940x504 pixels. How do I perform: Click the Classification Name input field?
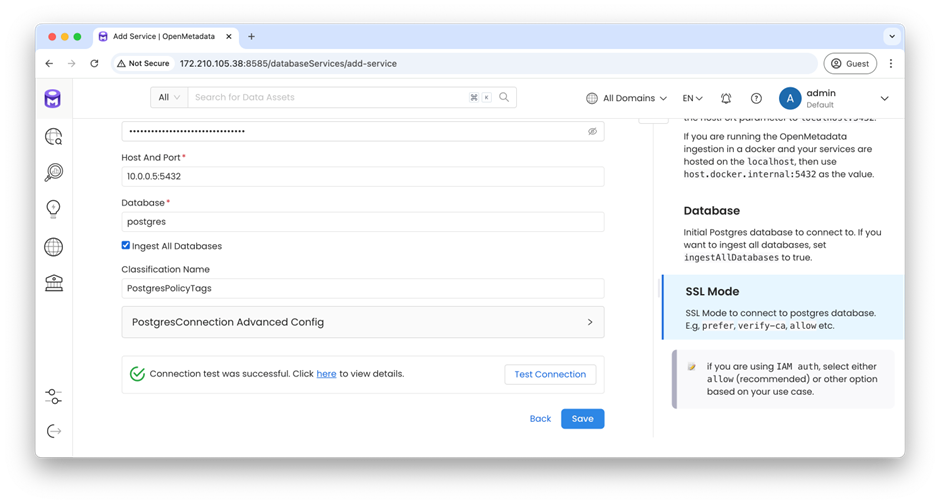pos(363,288)
